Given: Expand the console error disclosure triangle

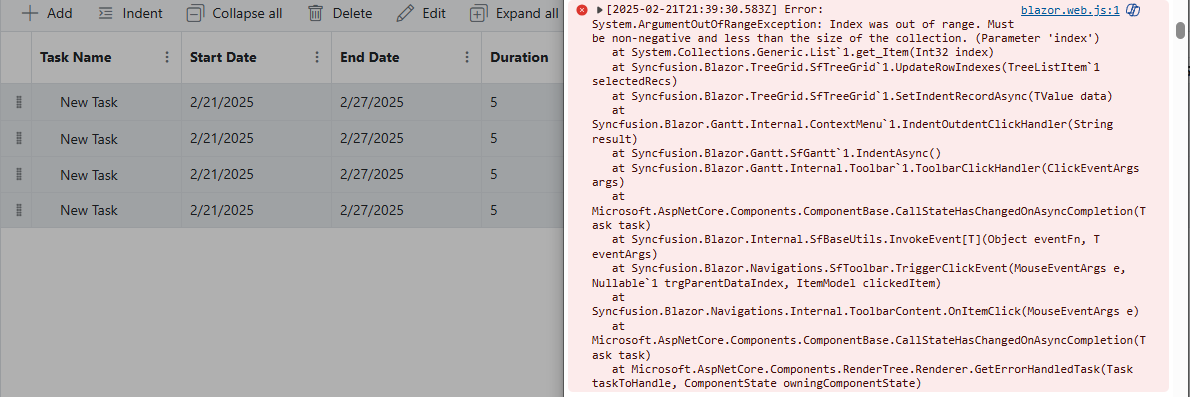Looking at the screenshot, I should [x=600, y=10].
